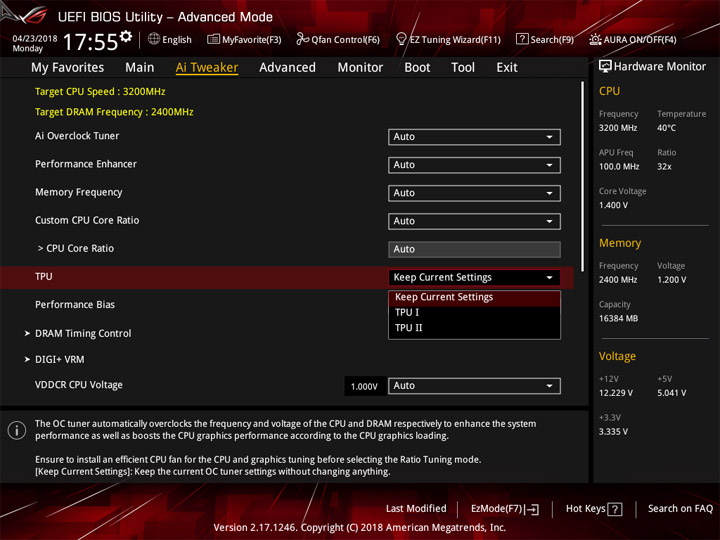Launch EZ Tuning Wizard bulb icon
Viewport: 720px width, 540px height.
401,39
